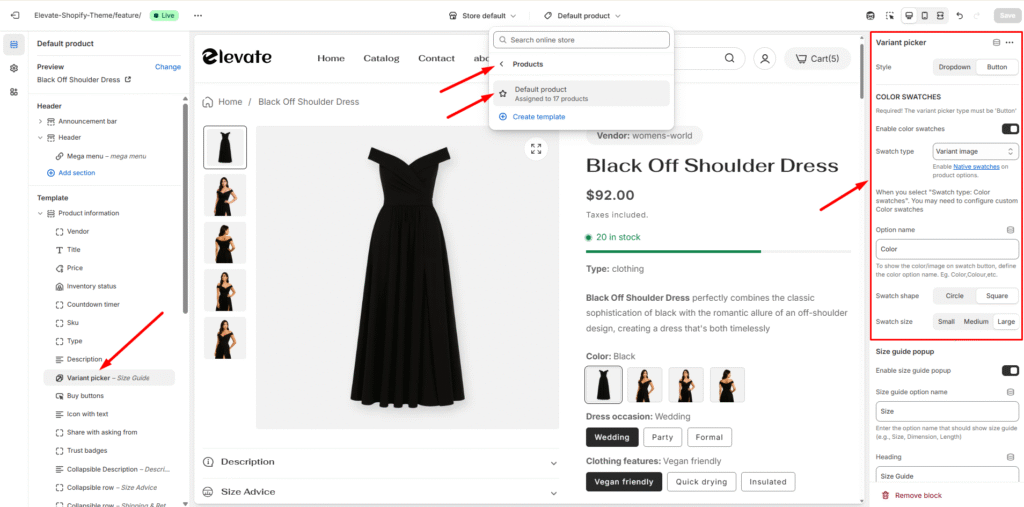Select the fourth color swatch image
This screenshot has height=507, width=1024.
click(x=728, y=384)
